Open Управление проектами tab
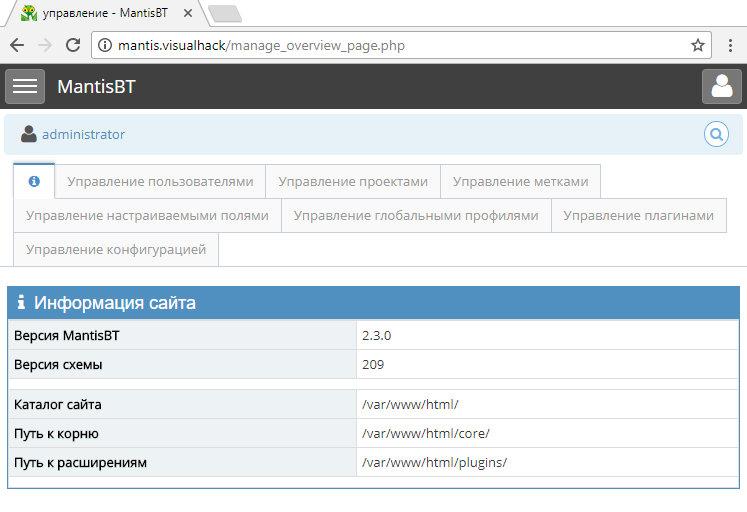This screenshot has width=747, height=512. pyautogui.click(x=353, y=181)
